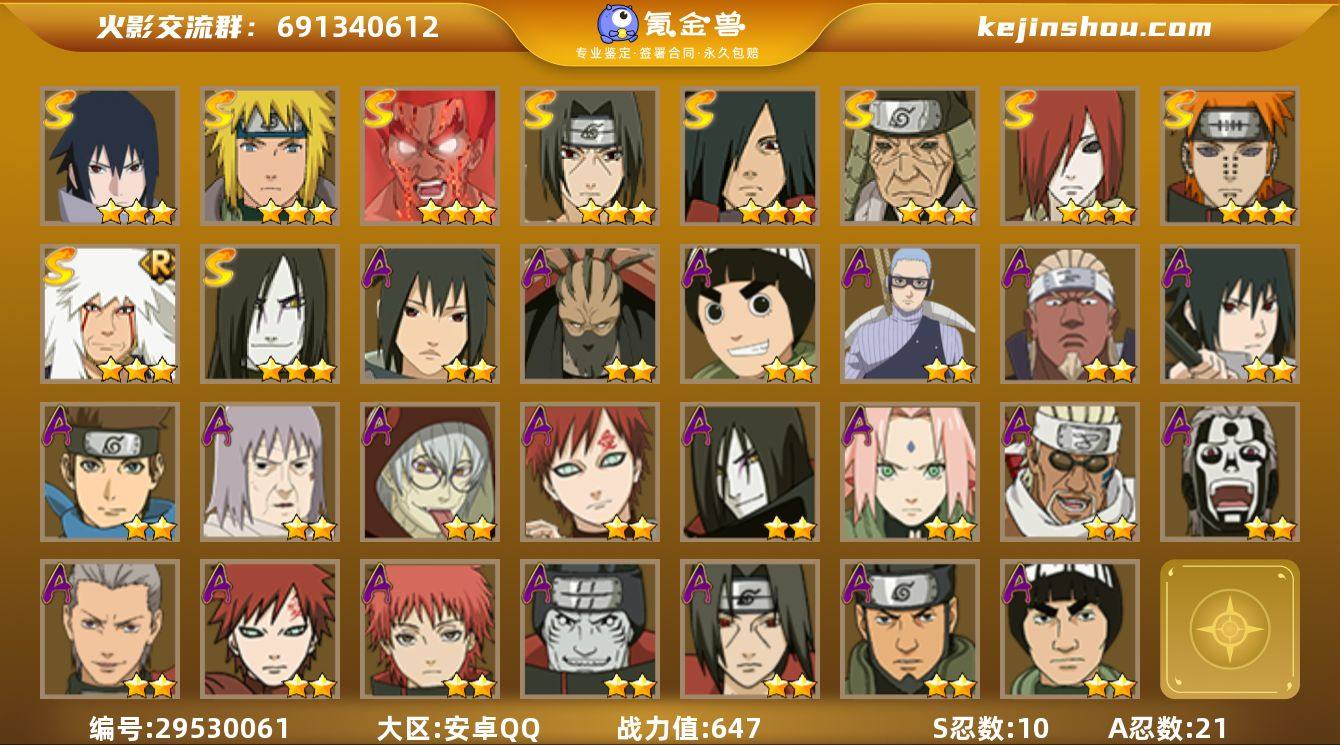Select the white-haired S-rank ninja with R badge
The height and width of the screenshot is (745, 1340).
coord(110,314)
